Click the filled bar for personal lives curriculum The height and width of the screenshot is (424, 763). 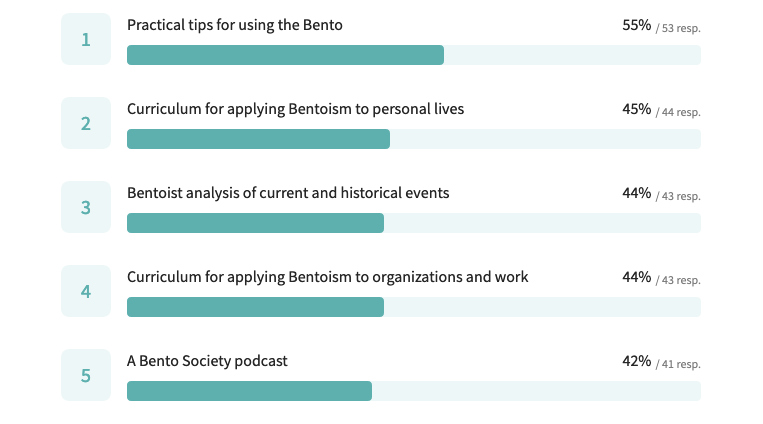[258, 139]
